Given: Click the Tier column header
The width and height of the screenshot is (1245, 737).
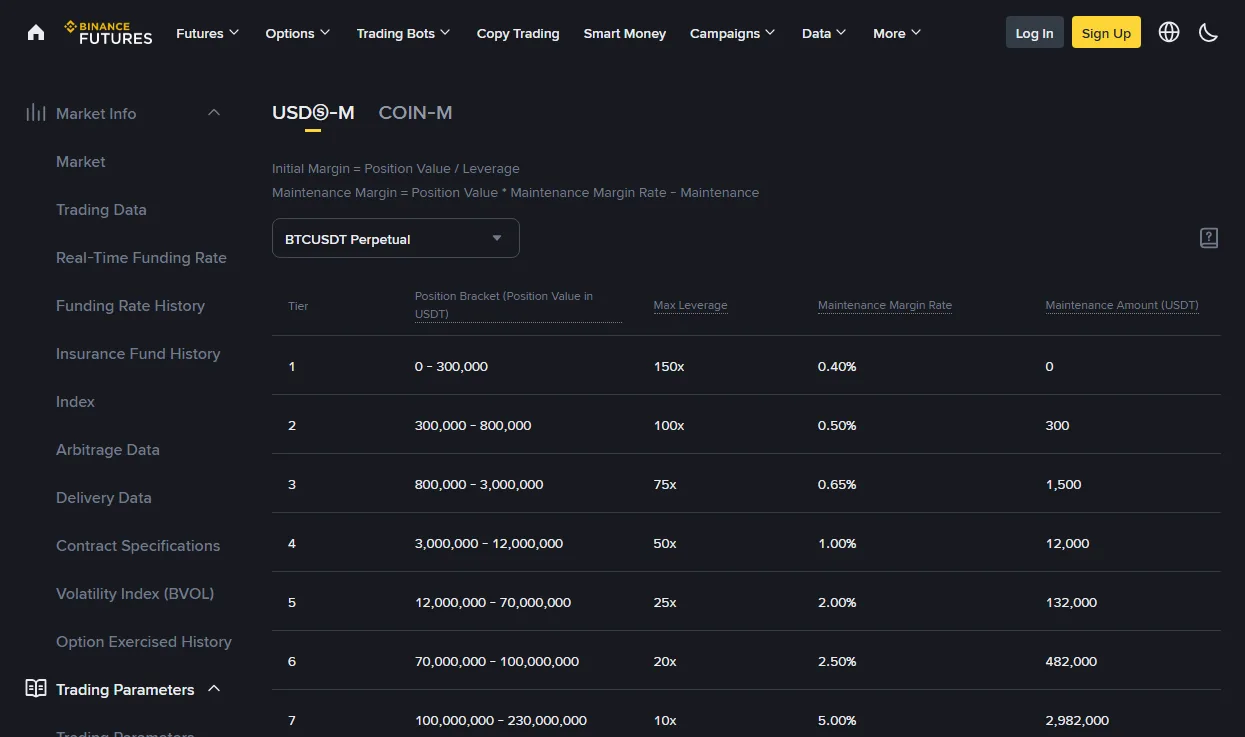Looking at the screenshot, I should click(298, 306).
